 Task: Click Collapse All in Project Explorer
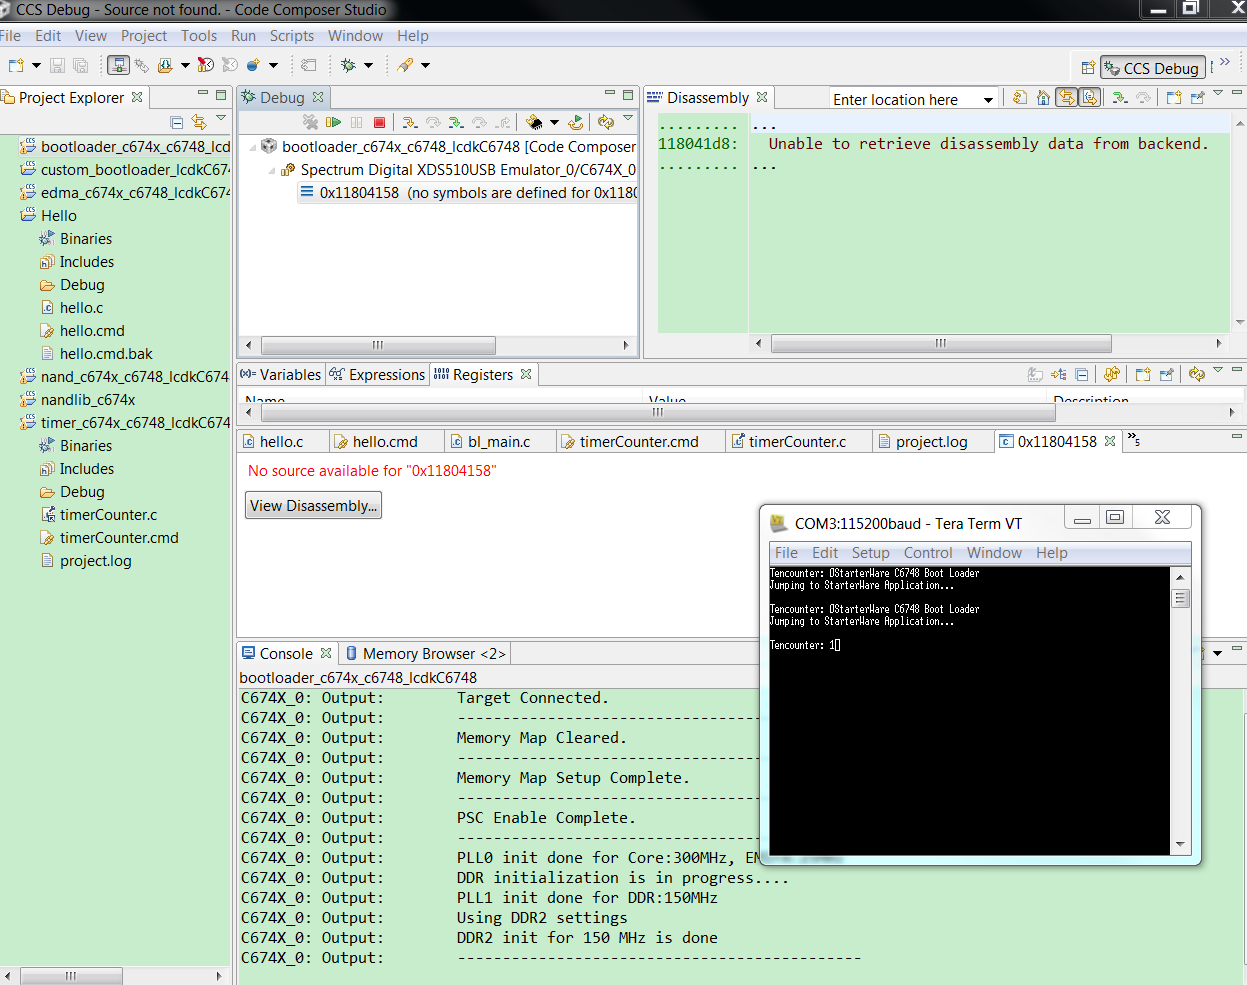point(176,122)
